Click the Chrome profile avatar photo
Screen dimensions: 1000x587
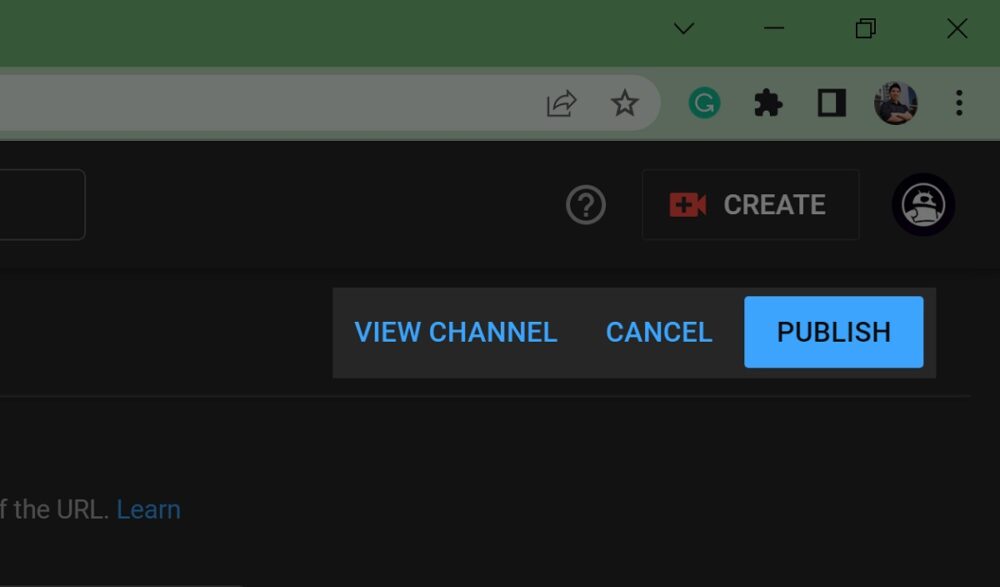(x=895, y=103)
